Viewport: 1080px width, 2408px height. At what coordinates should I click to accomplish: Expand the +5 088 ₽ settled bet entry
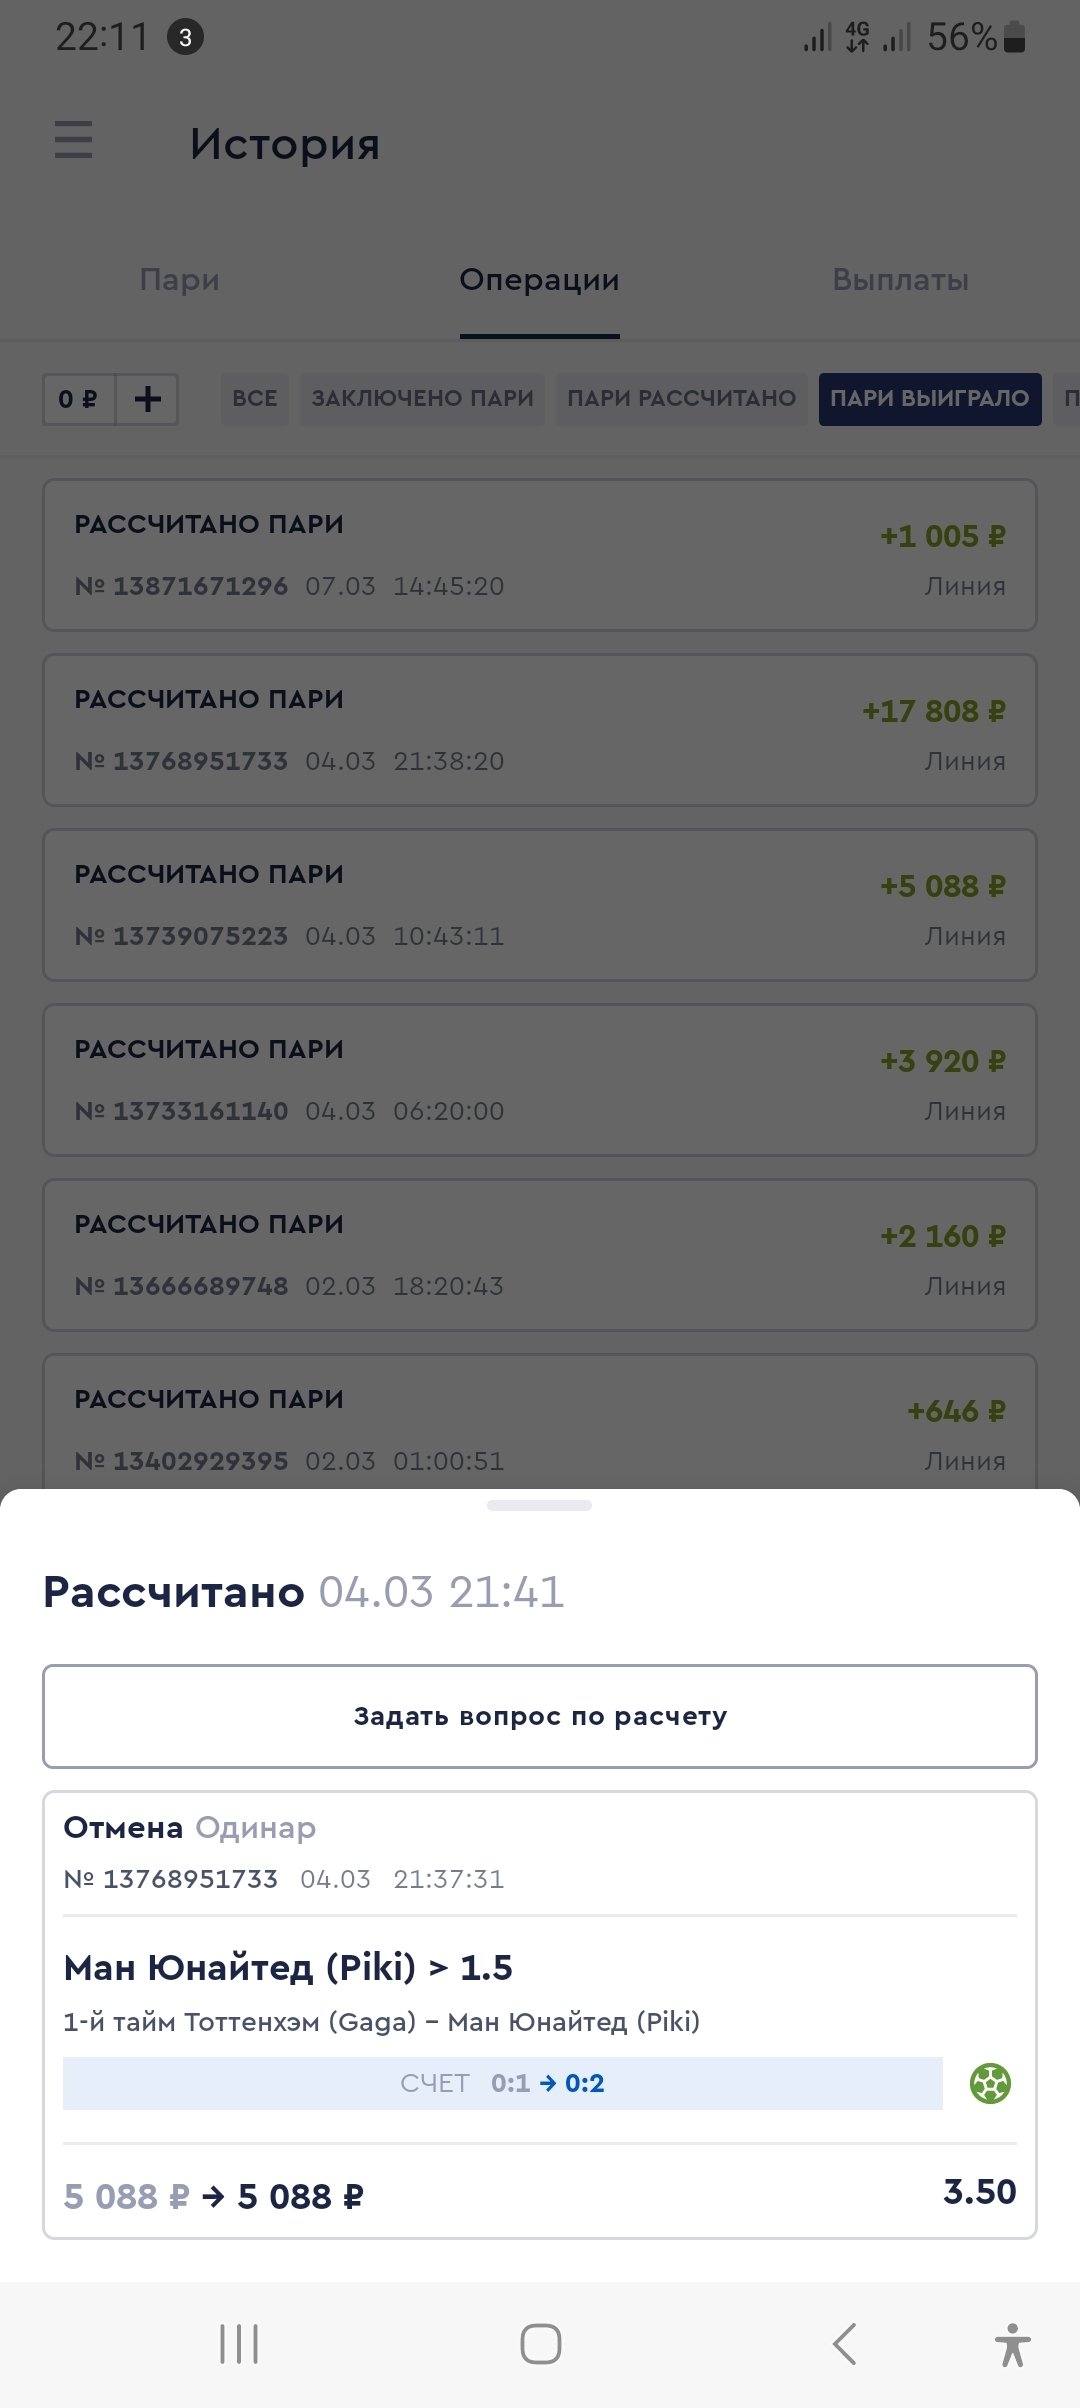coord(539,905)
